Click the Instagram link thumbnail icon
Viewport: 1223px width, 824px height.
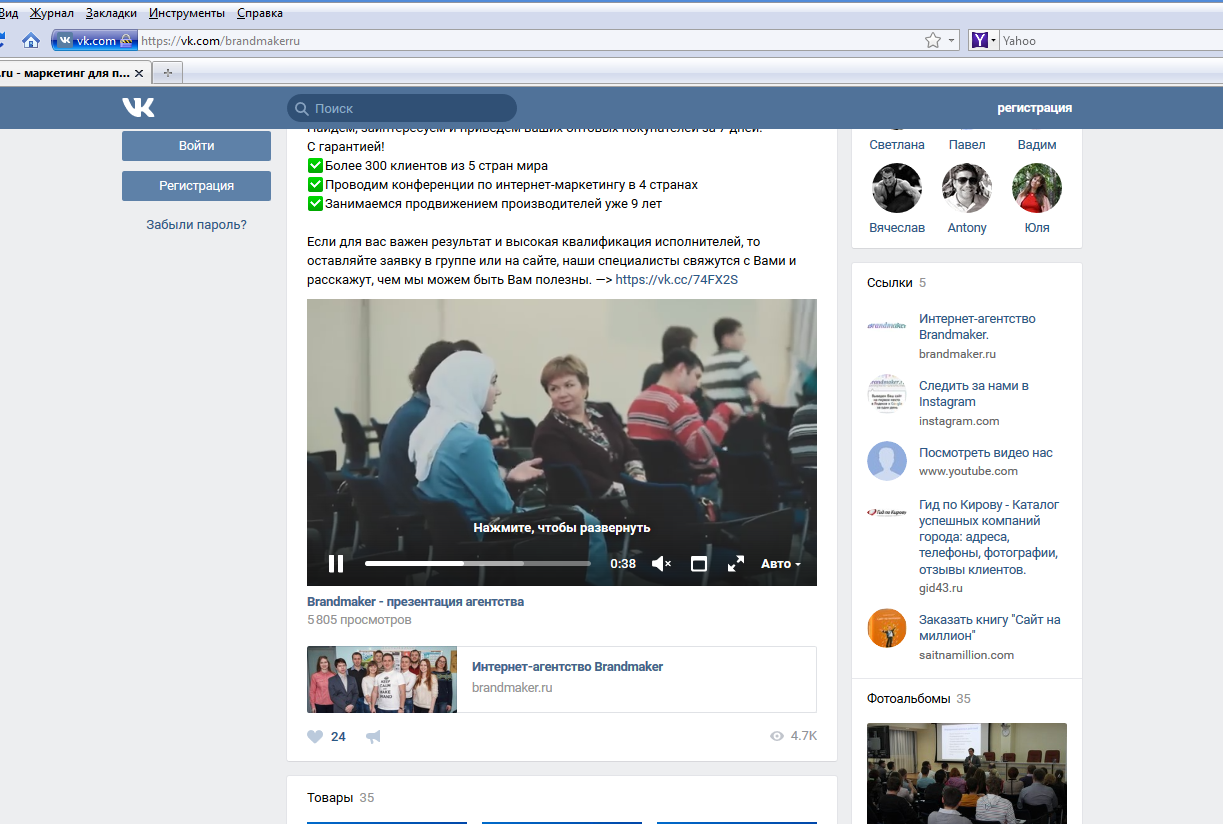887,393
